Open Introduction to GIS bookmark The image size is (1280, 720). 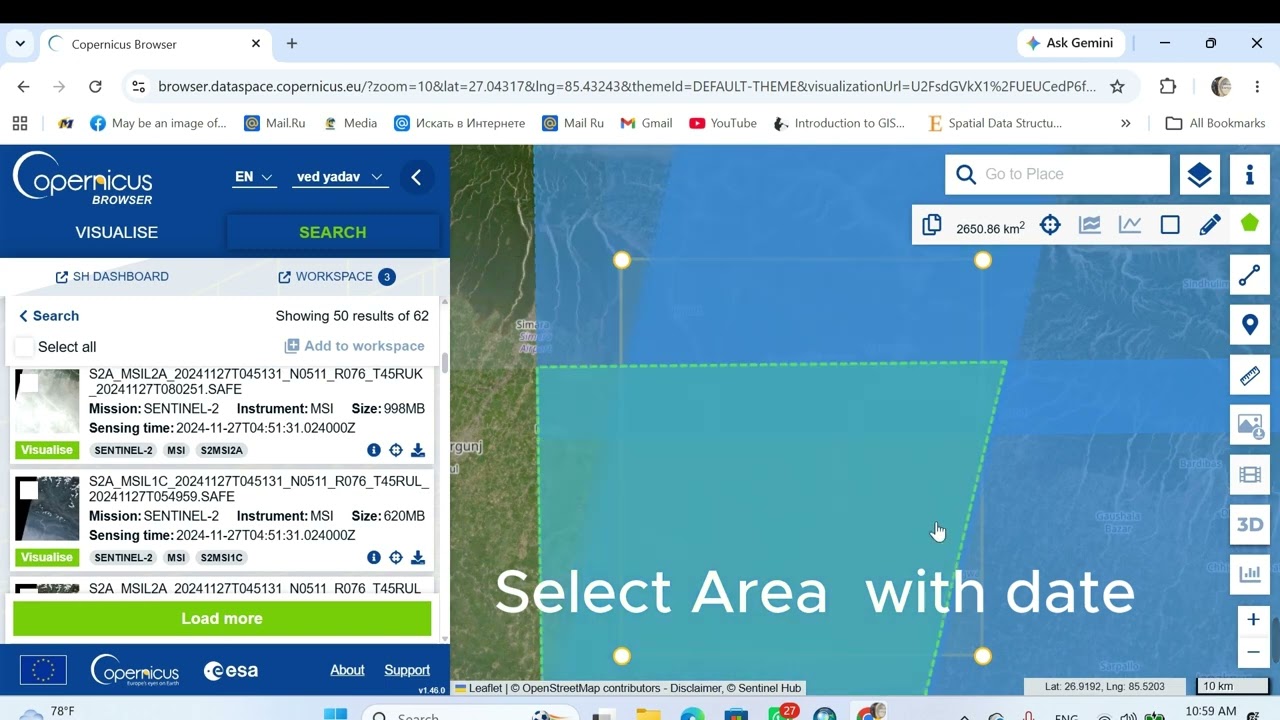[x=839, y=123]
